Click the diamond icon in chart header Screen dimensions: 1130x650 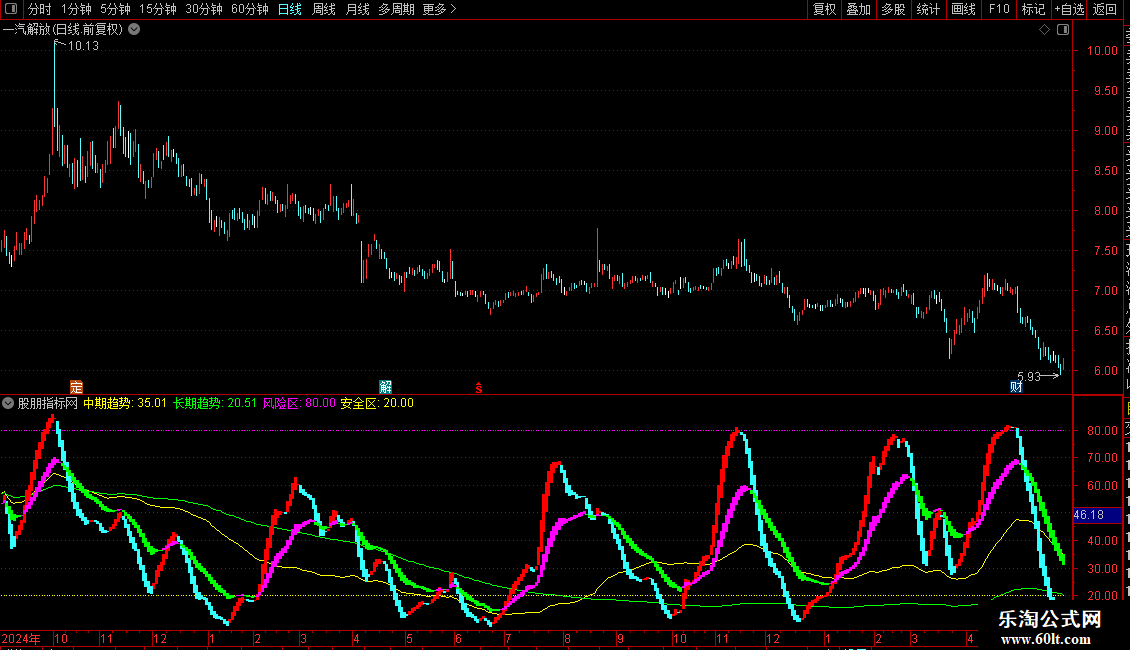coord(1044,30)
